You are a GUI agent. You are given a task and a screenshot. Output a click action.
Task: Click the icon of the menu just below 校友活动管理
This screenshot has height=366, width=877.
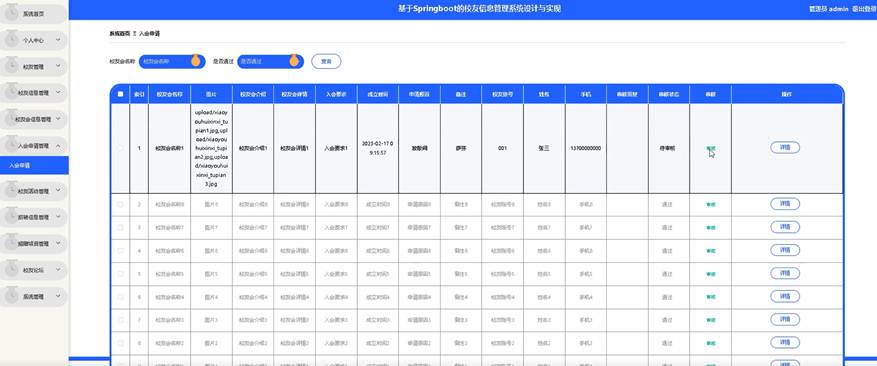[11, 217]
